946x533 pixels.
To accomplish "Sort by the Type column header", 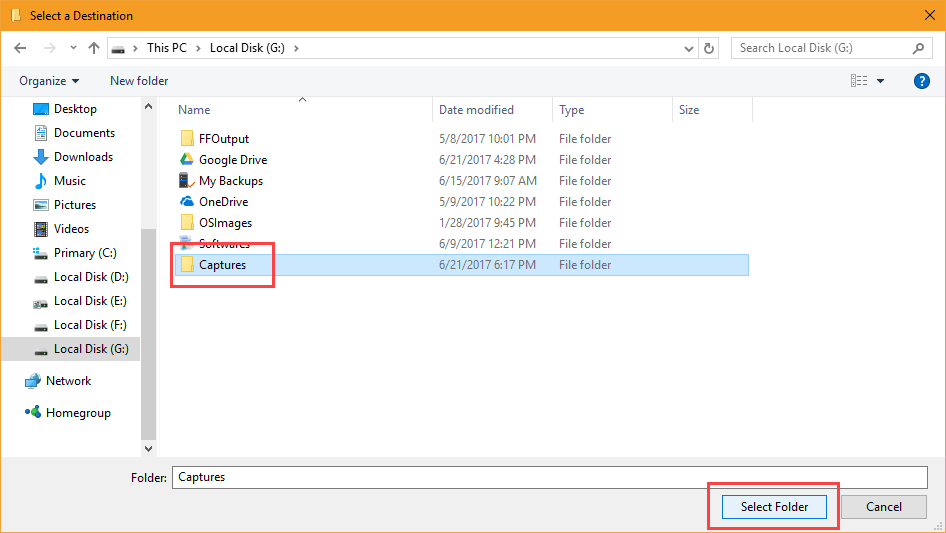I will pos(571,110).
